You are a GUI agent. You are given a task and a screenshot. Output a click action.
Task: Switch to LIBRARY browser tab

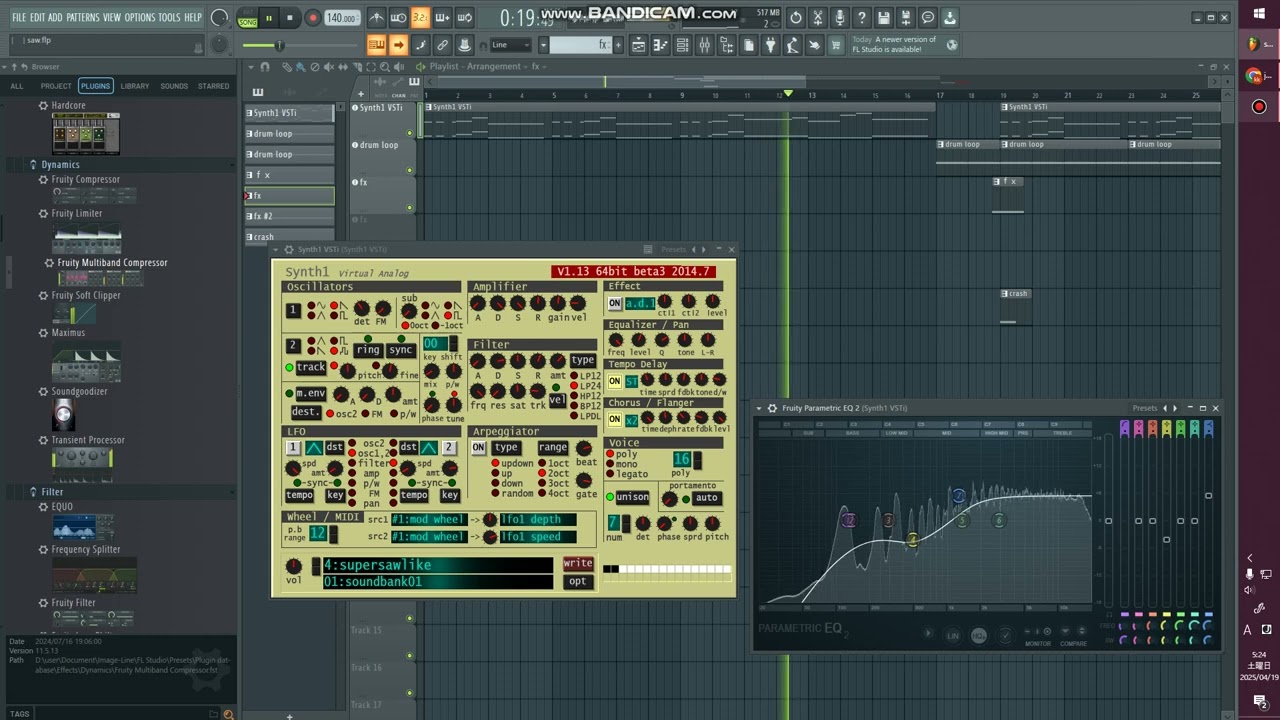click(x=135, y=86)
